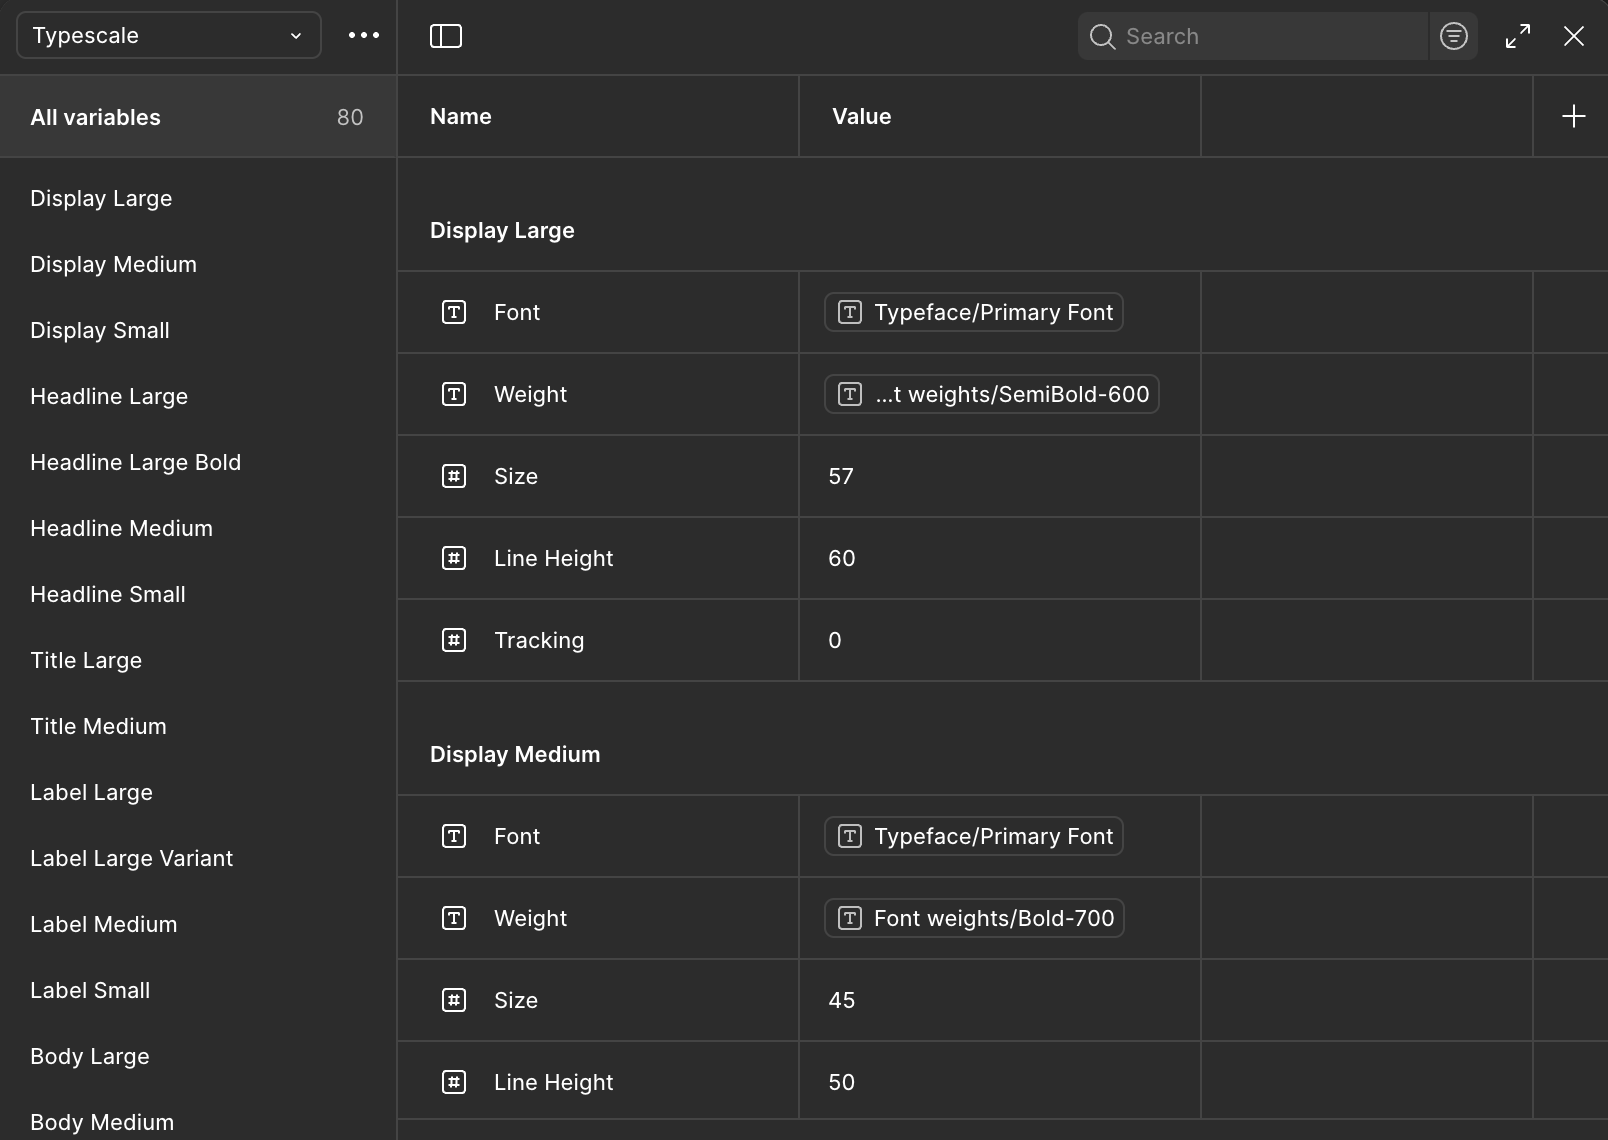Select All variables in the sidebar
This screenshot has height=1140, width=1608.
click(198, 117)
